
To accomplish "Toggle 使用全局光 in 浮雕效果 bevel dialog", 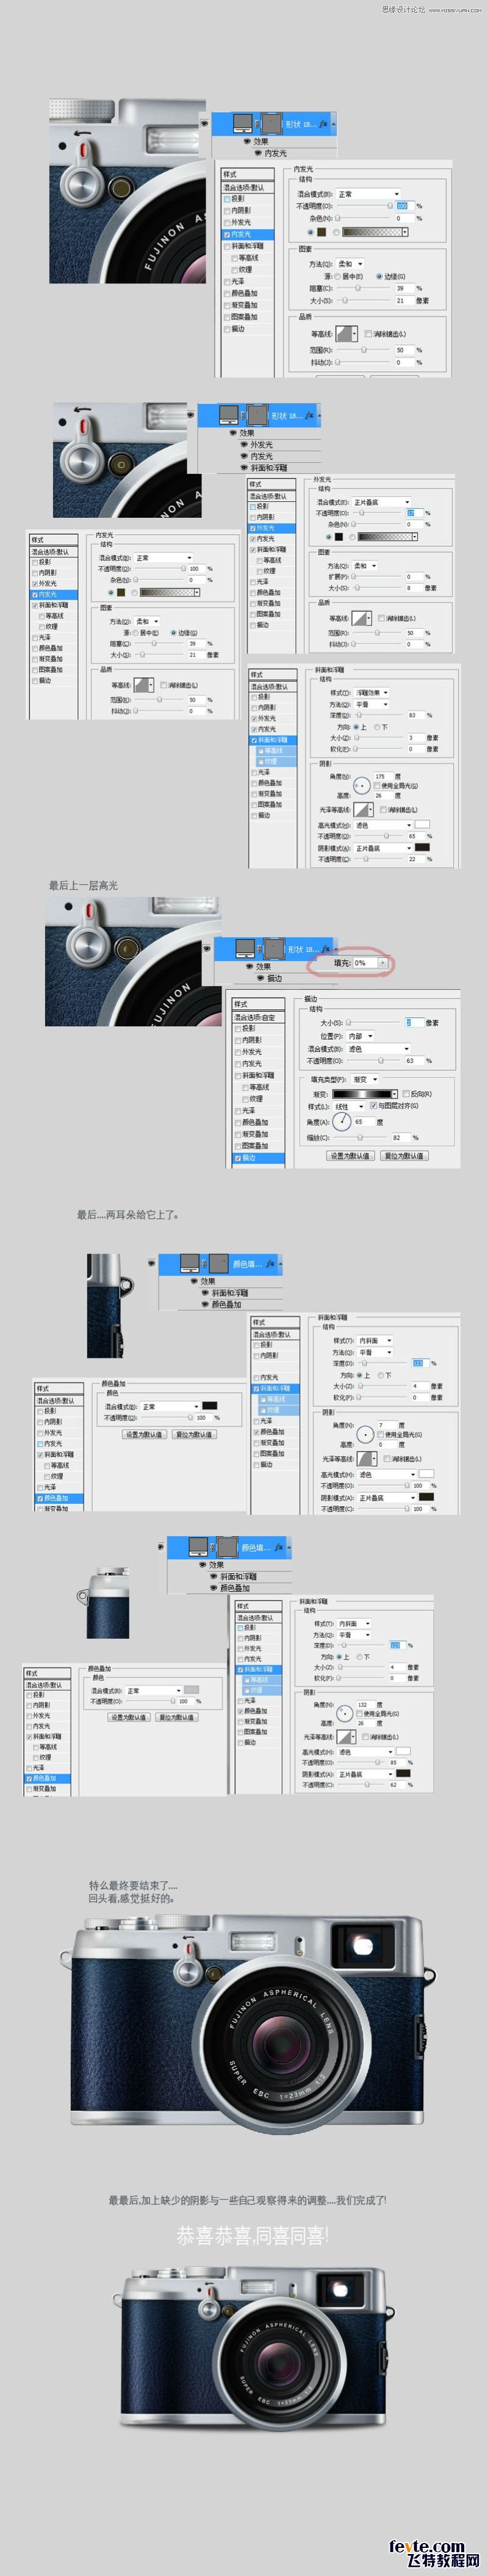I will point(377,786).
